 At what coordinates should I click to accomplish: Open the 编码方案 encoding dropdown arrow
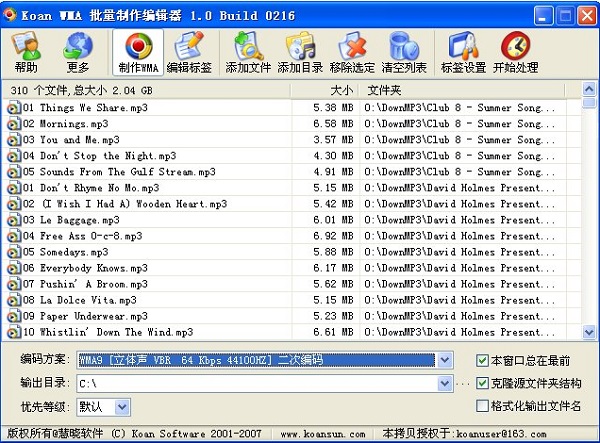click(x=445, y=360)
